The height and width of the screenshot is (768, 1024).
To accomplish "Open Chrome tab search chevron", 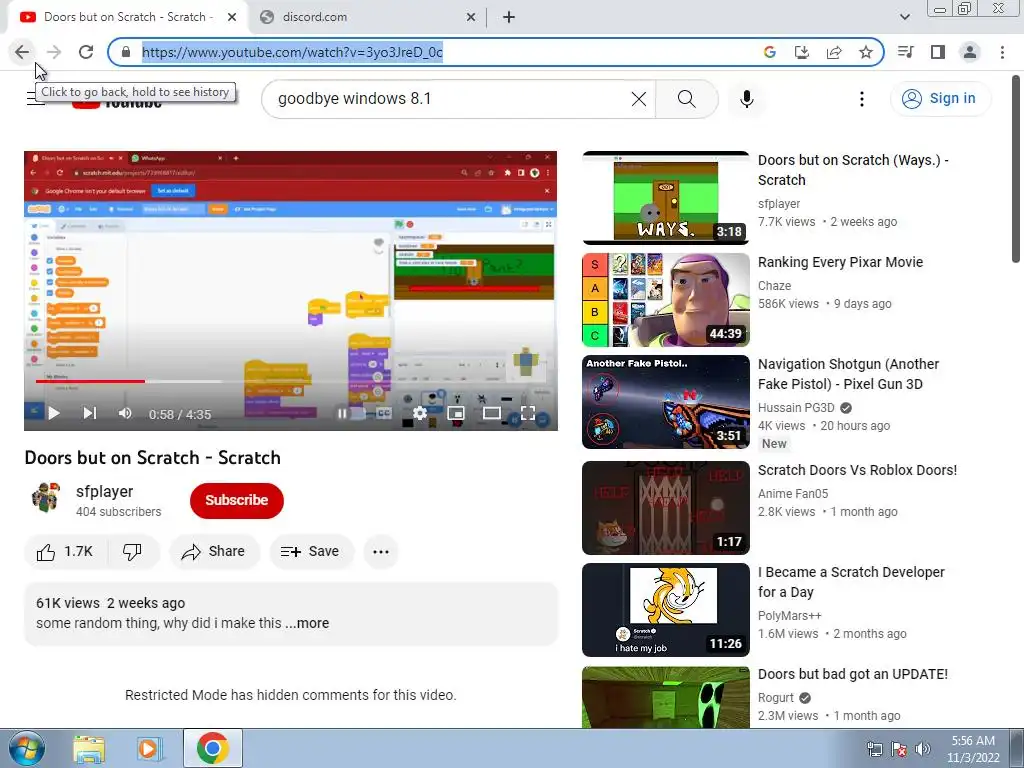I will 904,18.
